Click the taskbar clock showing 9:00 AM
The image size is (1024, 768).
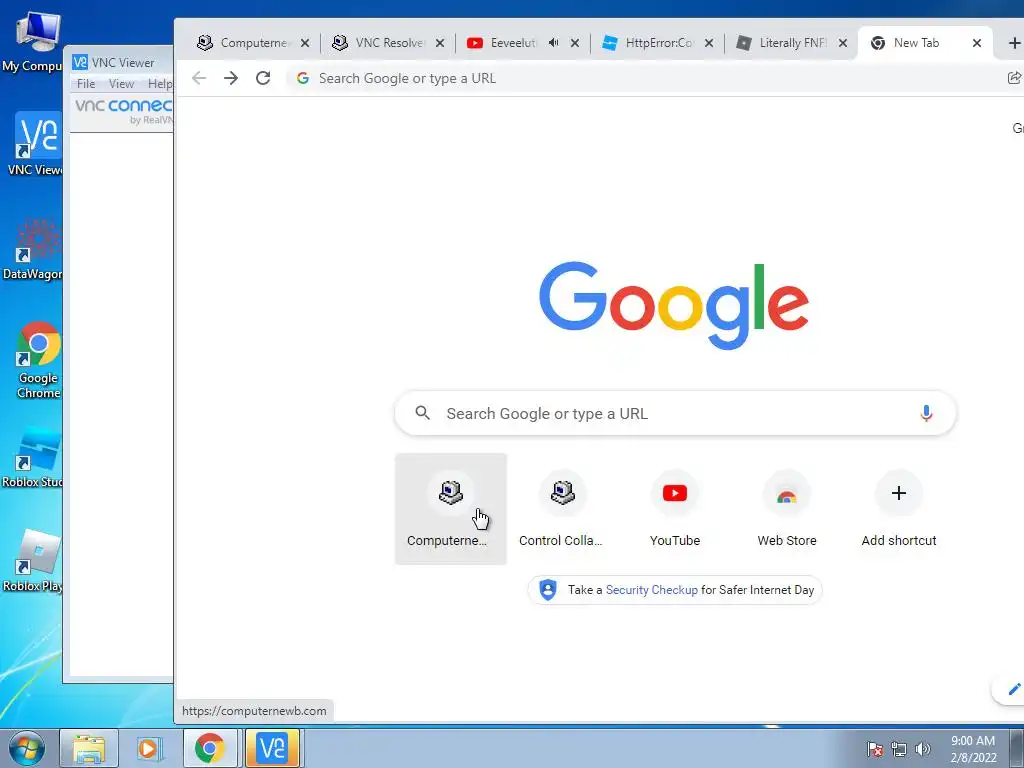coord(973,749)
